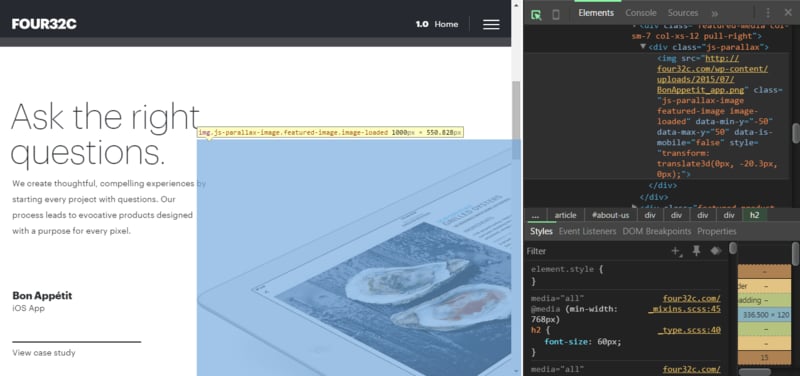Select the #about-us breadcrumb
This screenshot has width=800, height=376.
[x=610, y=215]
